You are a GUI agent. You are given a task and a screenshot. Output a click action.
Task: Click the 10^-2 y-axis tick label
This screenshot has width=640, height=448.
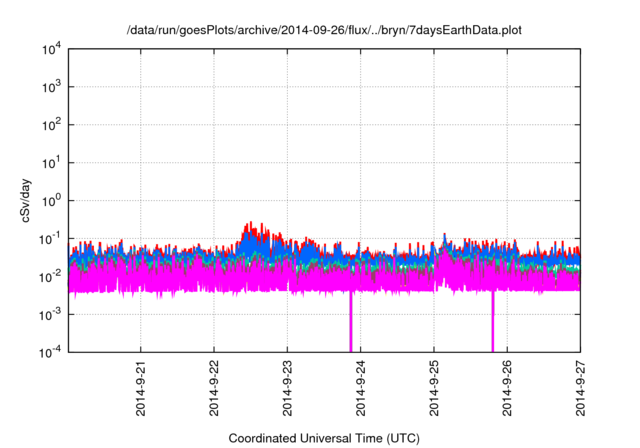click(x=50, y=277)
